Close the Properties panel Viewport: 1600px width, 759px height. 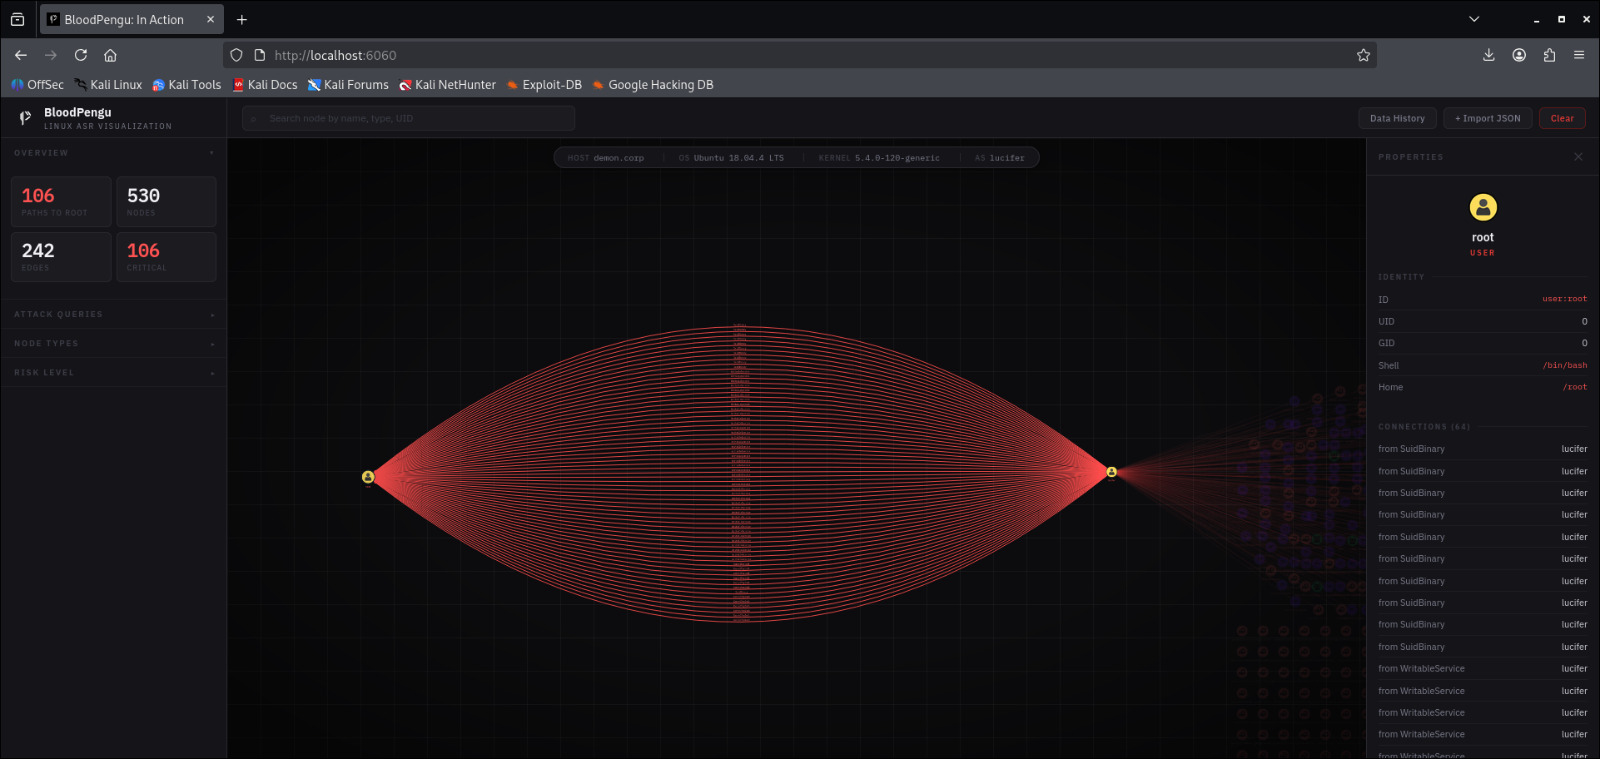click(1578, 157)
